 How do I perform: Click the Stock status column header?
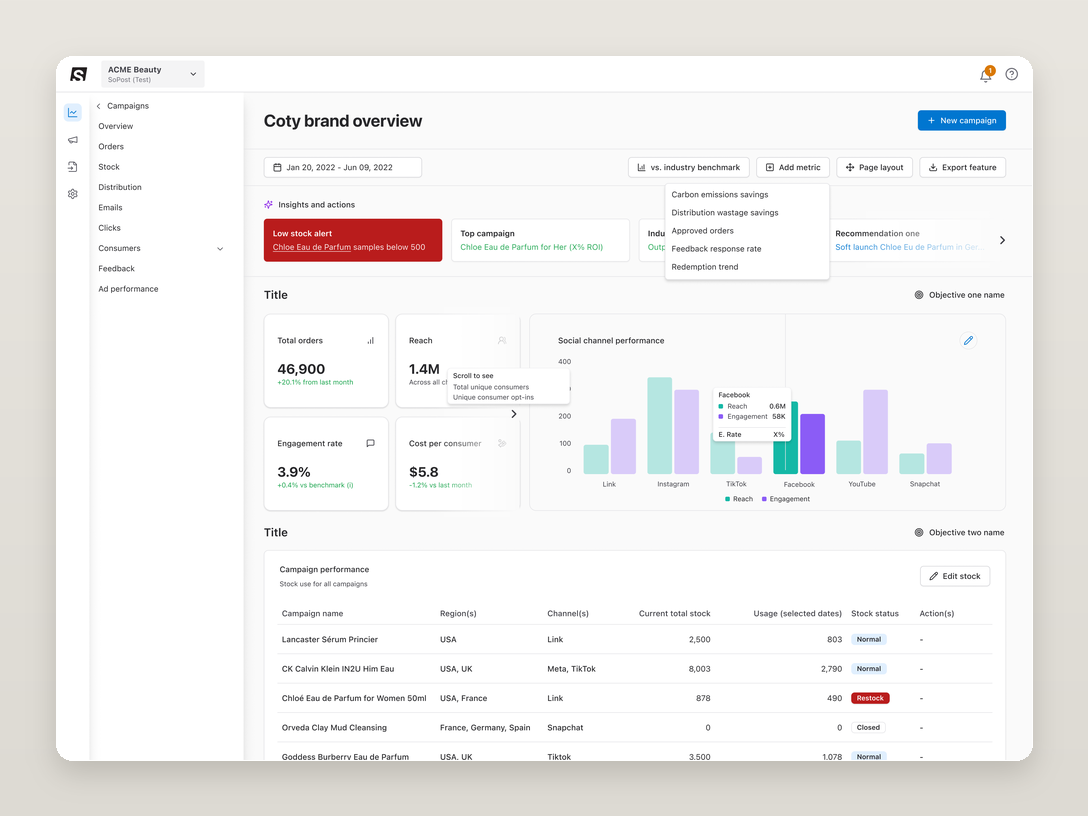tap(874, 614)
